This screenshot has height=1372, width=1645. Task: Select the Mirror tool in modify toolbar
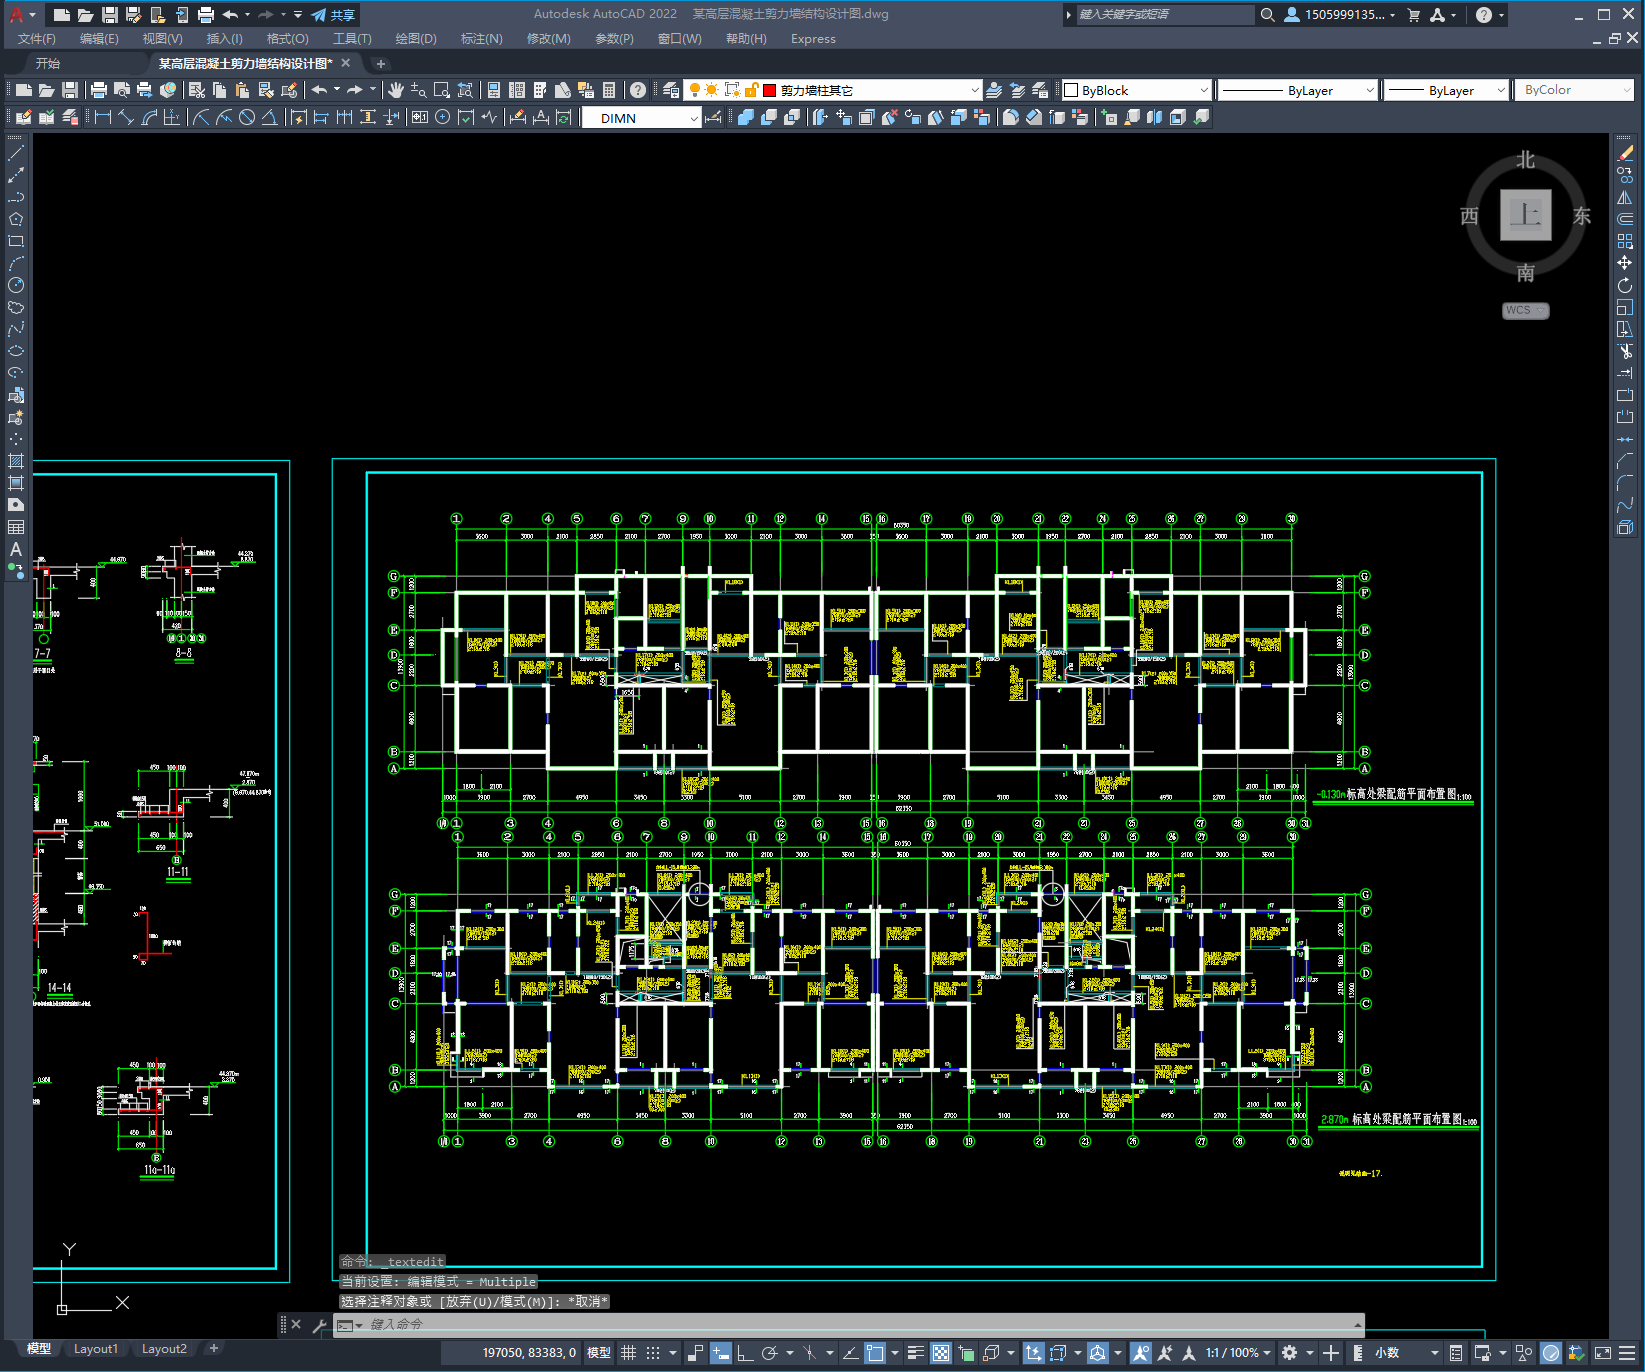coord(1625,197)
